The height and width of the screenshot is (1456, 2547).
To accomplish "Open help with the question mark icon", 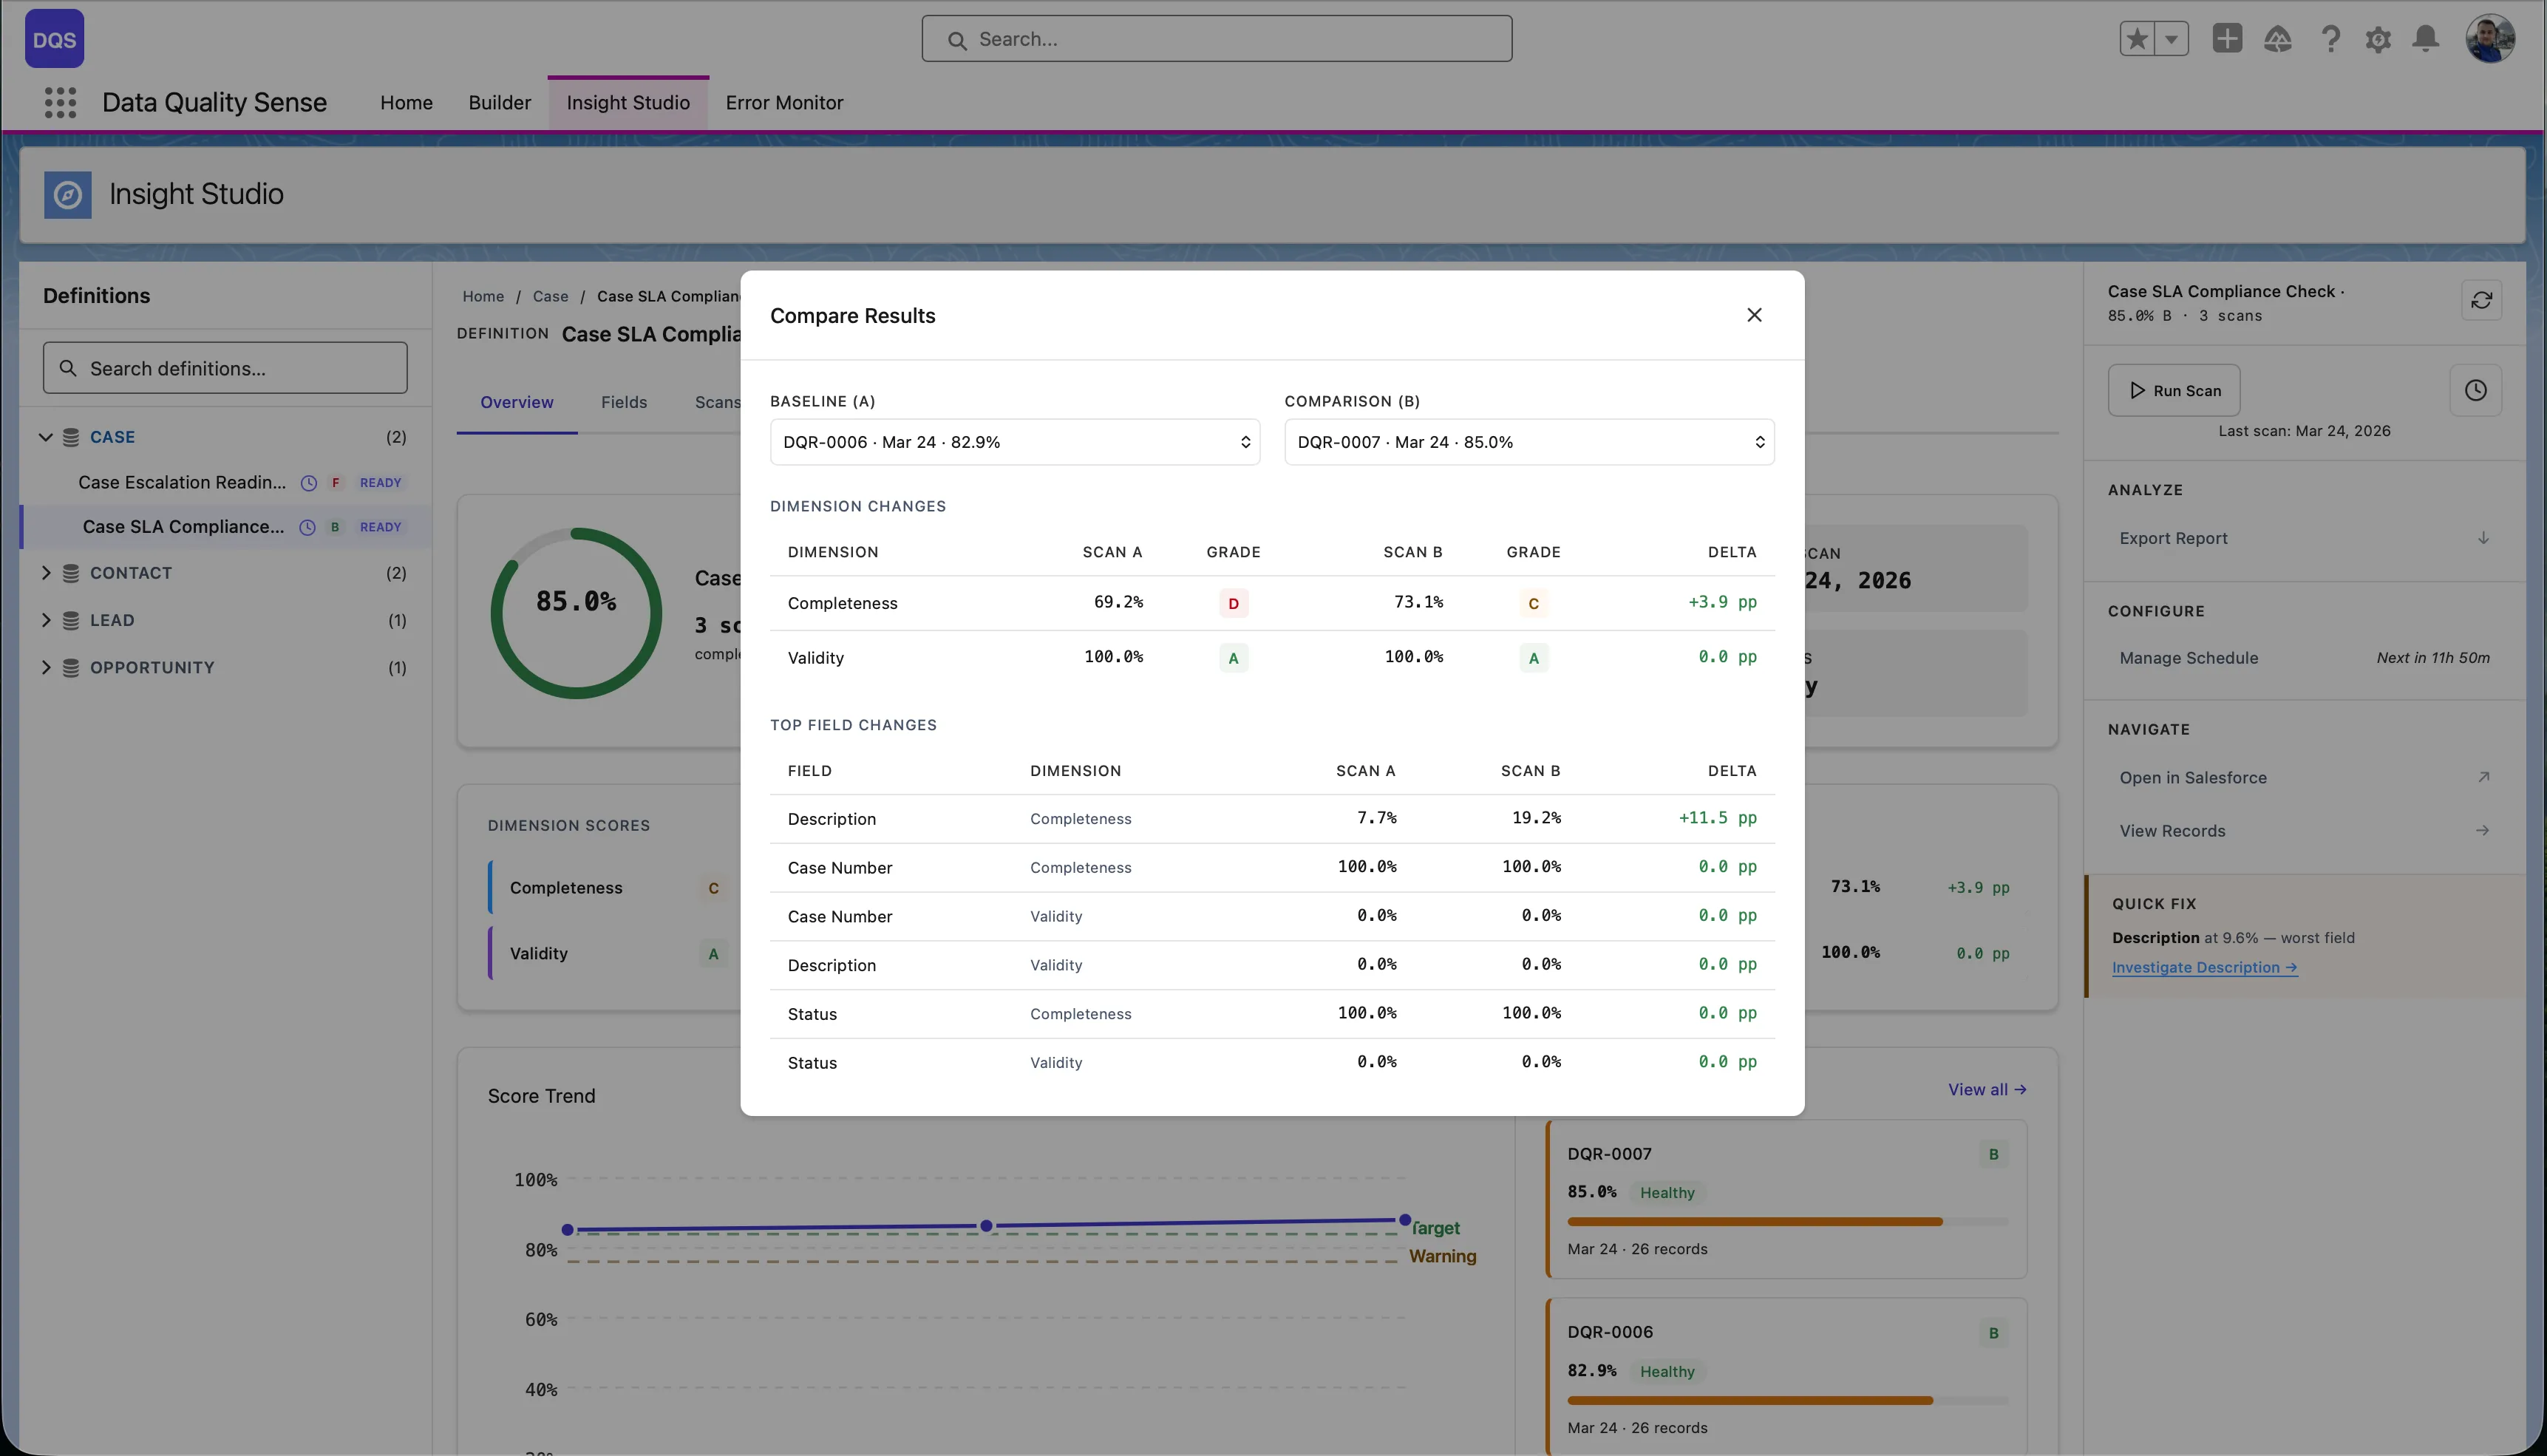I will coord(2330,38).
